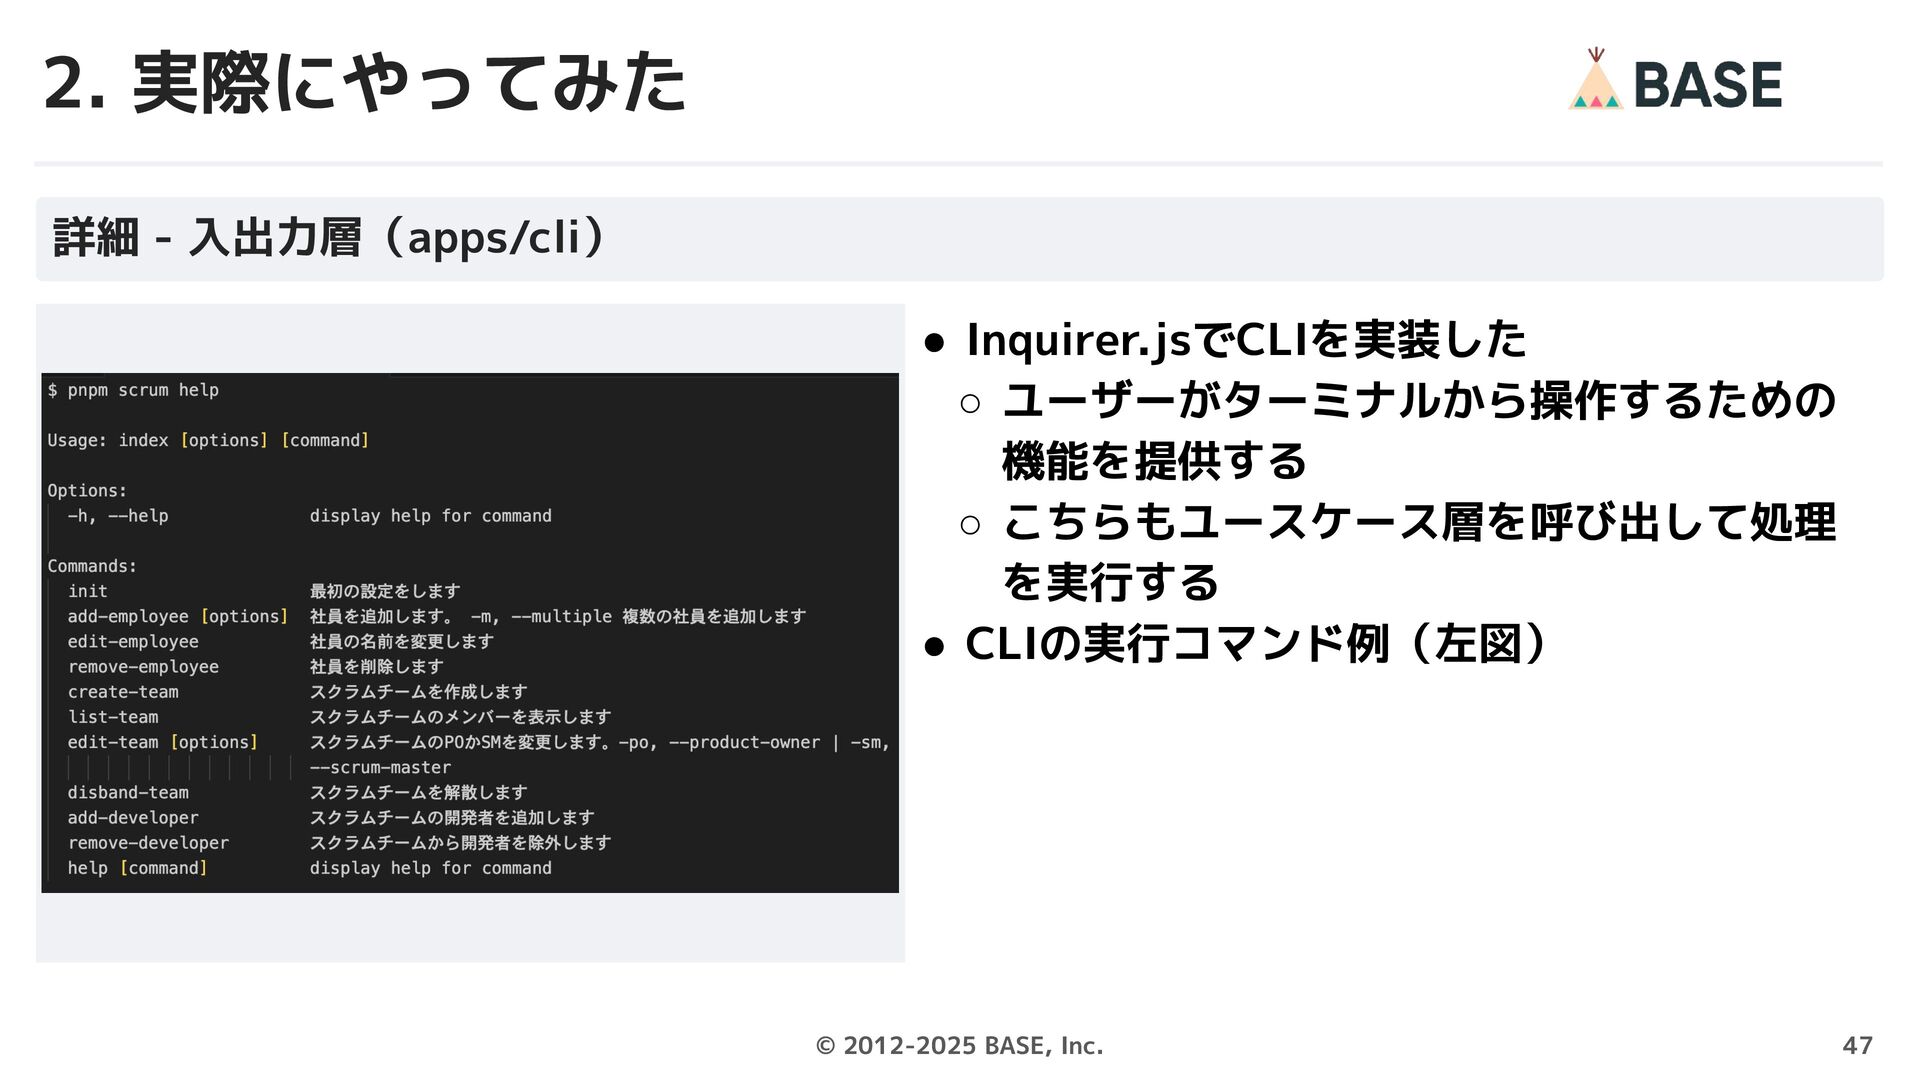1920x1080 pixels.
Task: Click the BASE wordmark text
Action: [x=1707, y=85]
